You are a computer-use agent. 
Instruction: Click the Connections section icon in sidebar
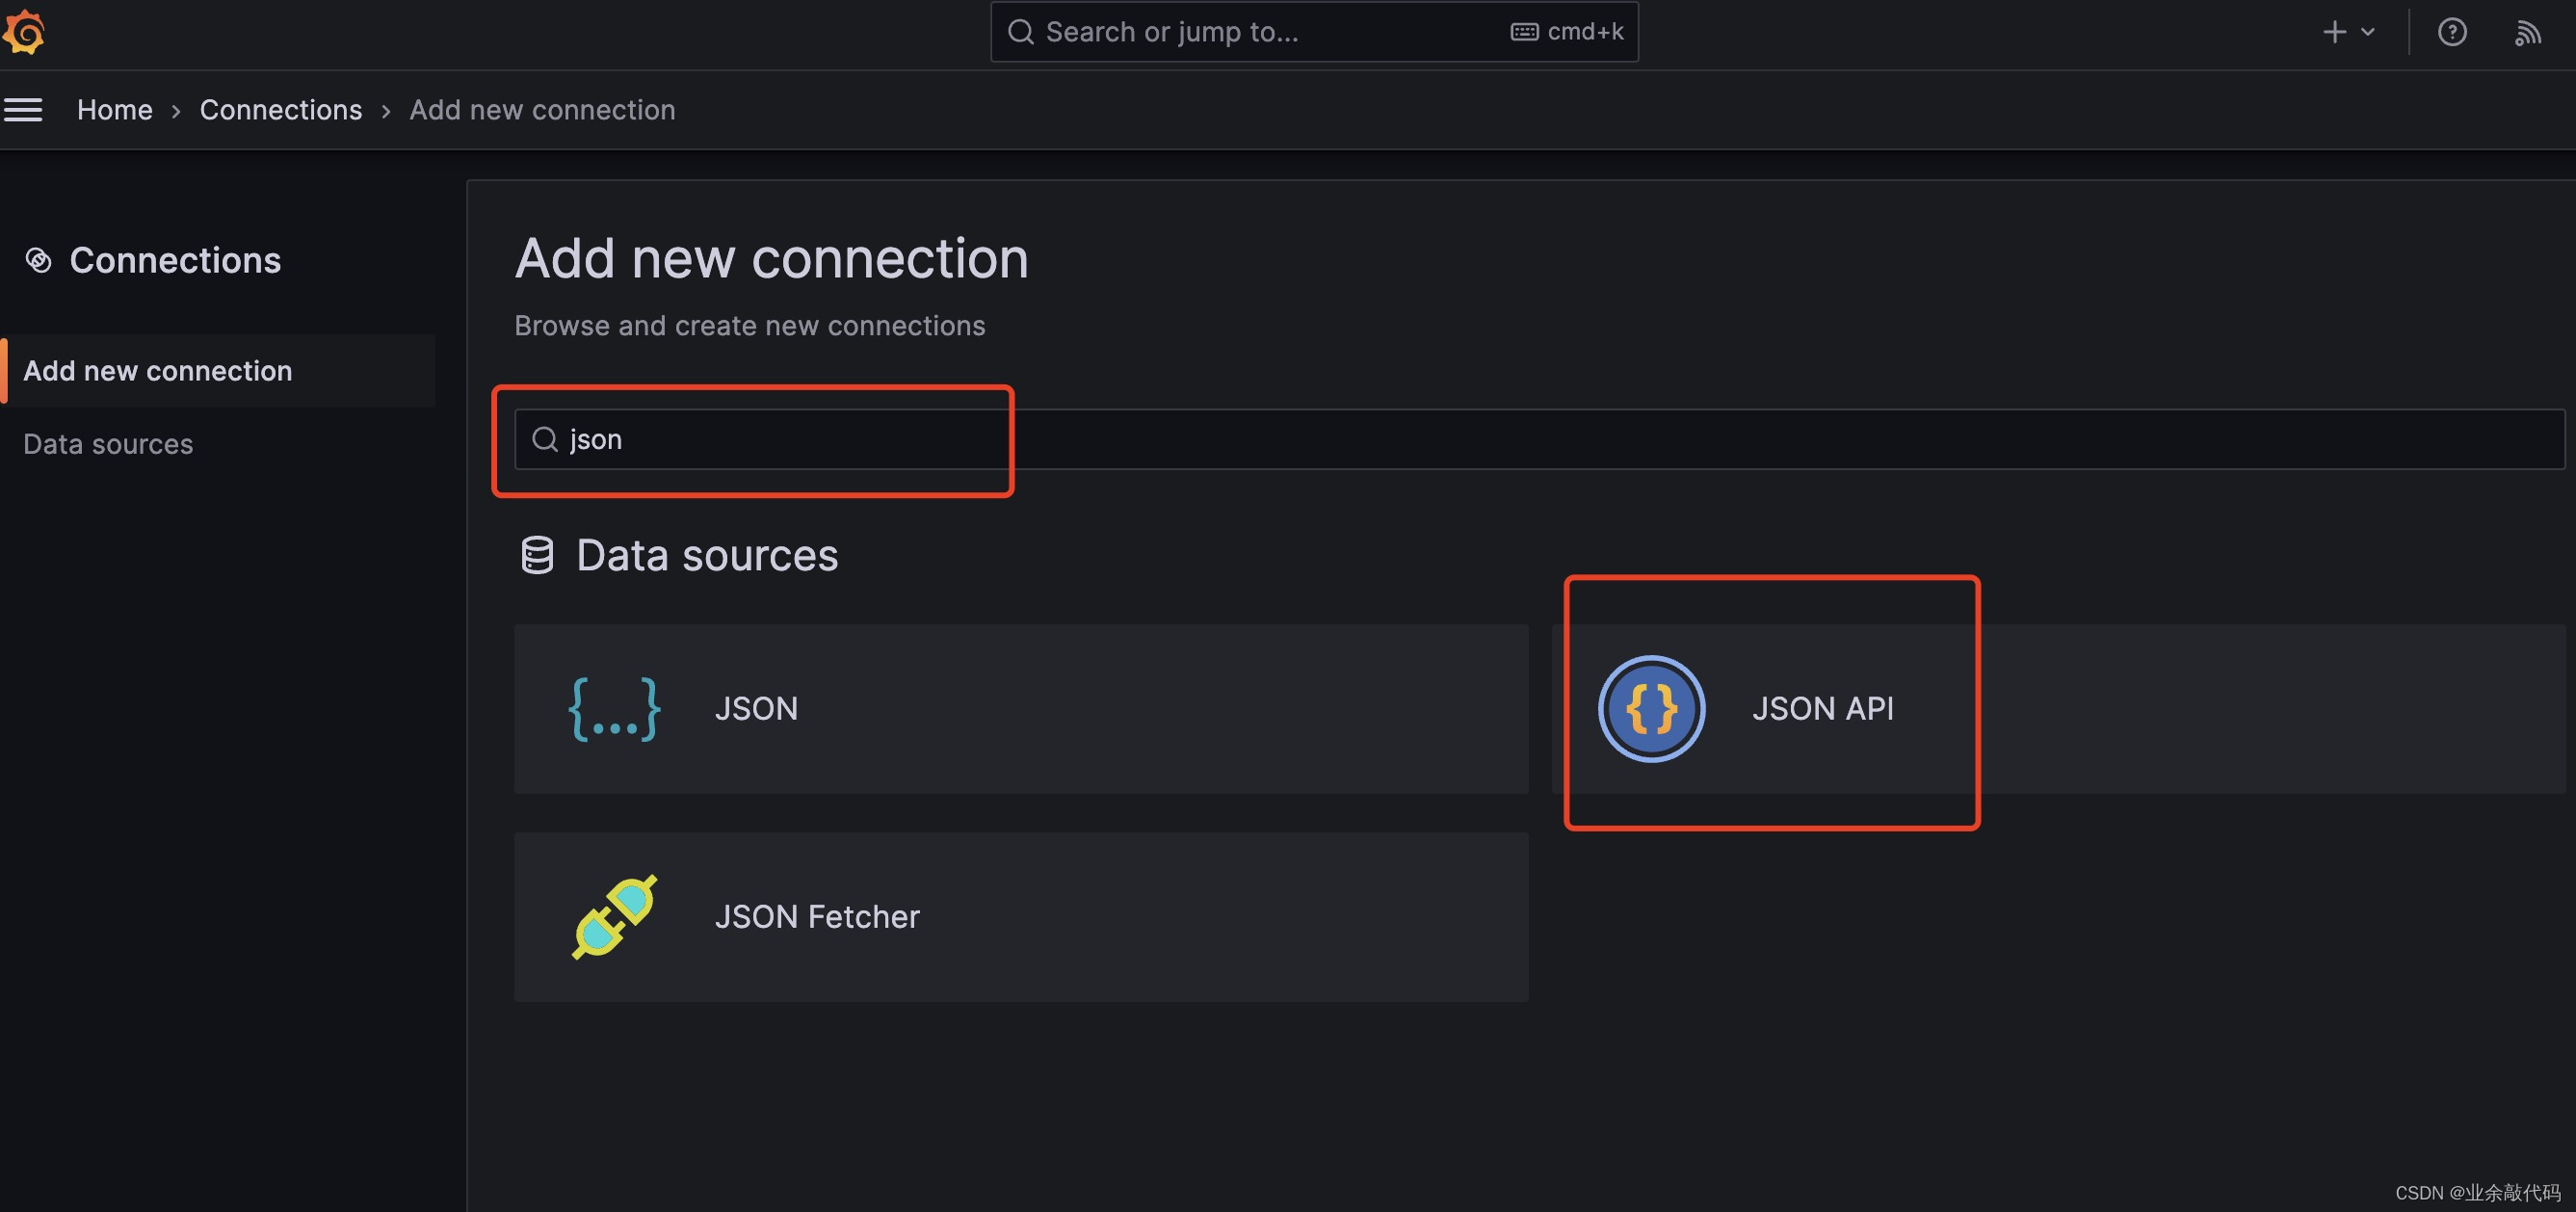click(x=38, y=260)
